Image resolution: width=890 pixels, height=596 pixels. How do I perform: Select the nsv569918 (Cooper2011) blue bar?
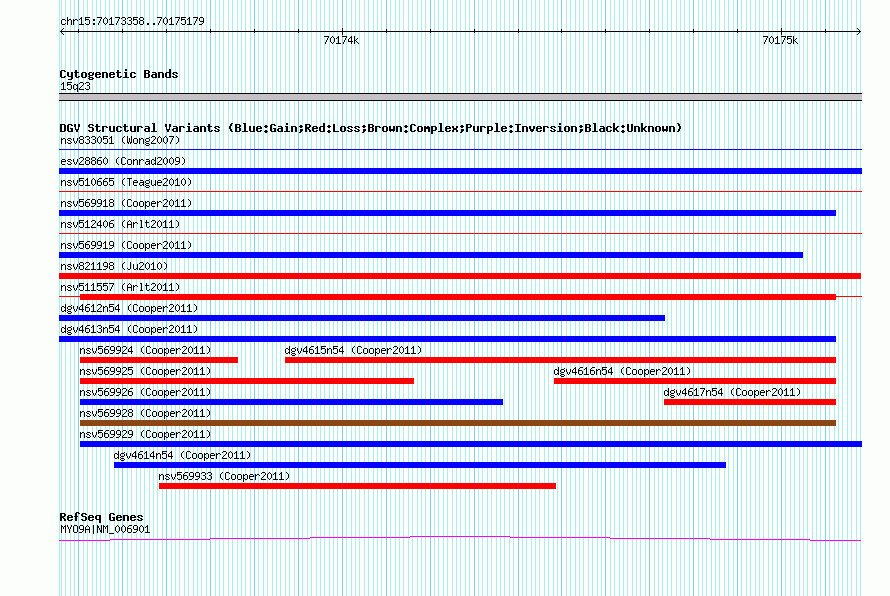click(x=447, y=213)
